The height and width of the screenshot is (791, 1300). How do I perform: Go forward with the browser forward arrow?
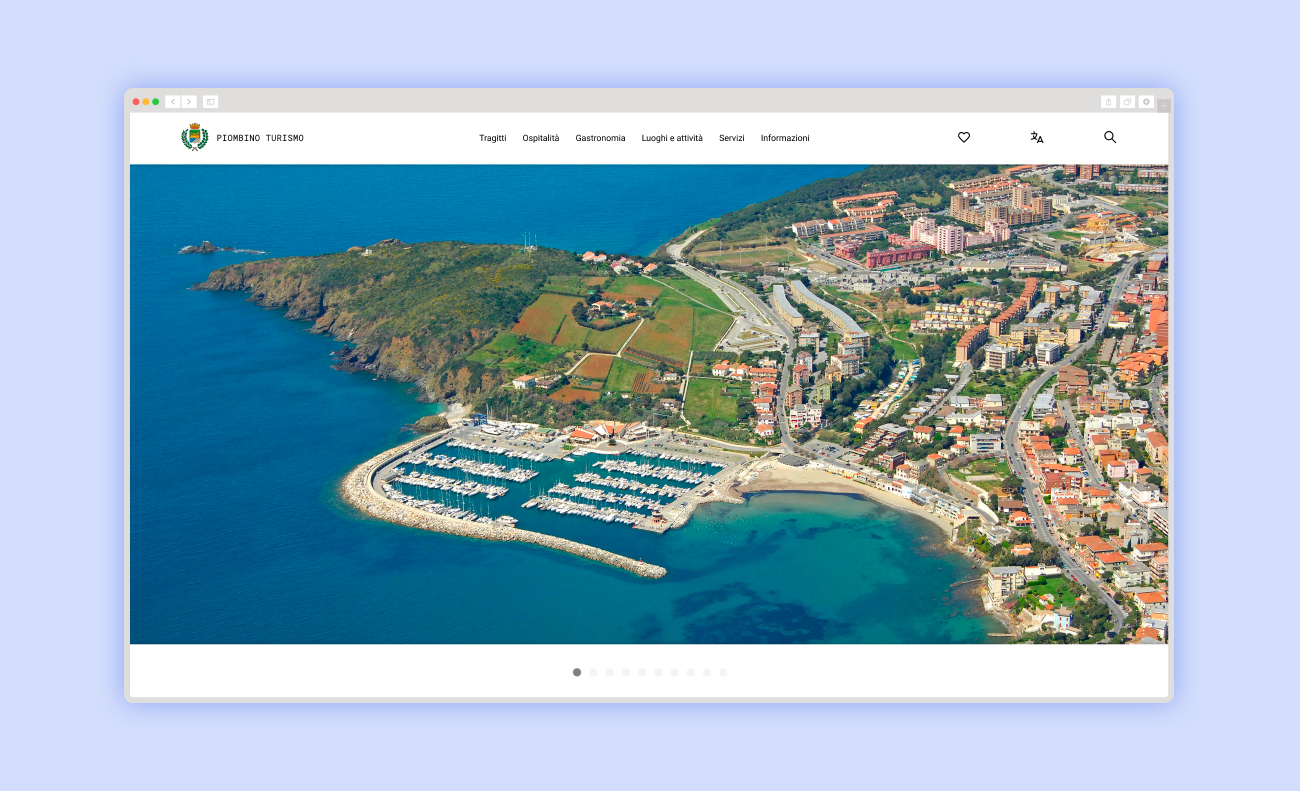click(x=189, y=101)
